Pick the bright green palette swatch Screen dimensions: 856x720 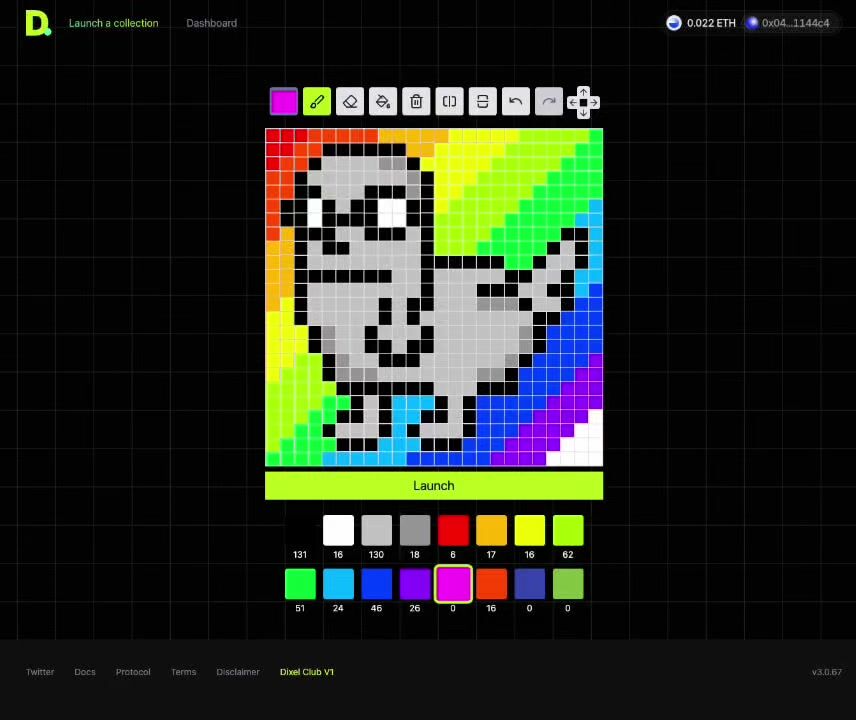[x=300, y=584]
